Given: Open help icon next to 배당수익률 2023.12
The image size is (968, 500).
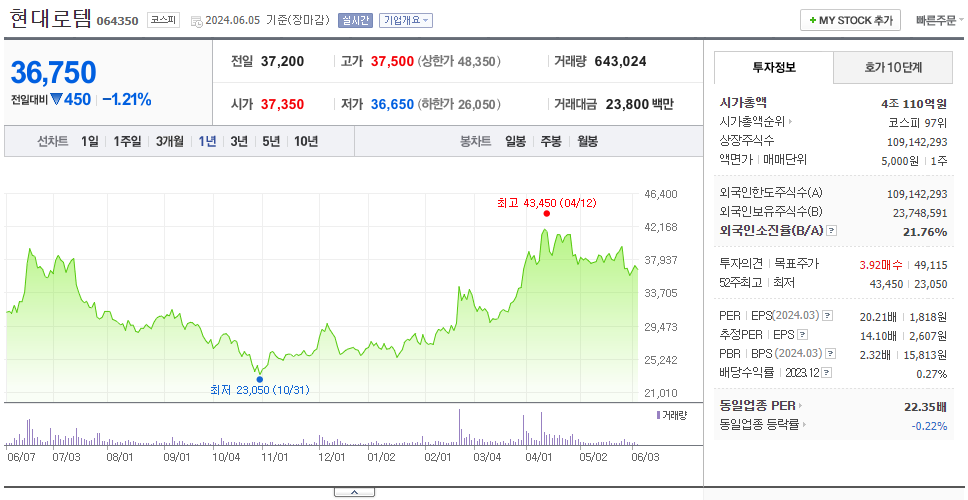Looking at the screenshot, I should (x=827, y=373).
